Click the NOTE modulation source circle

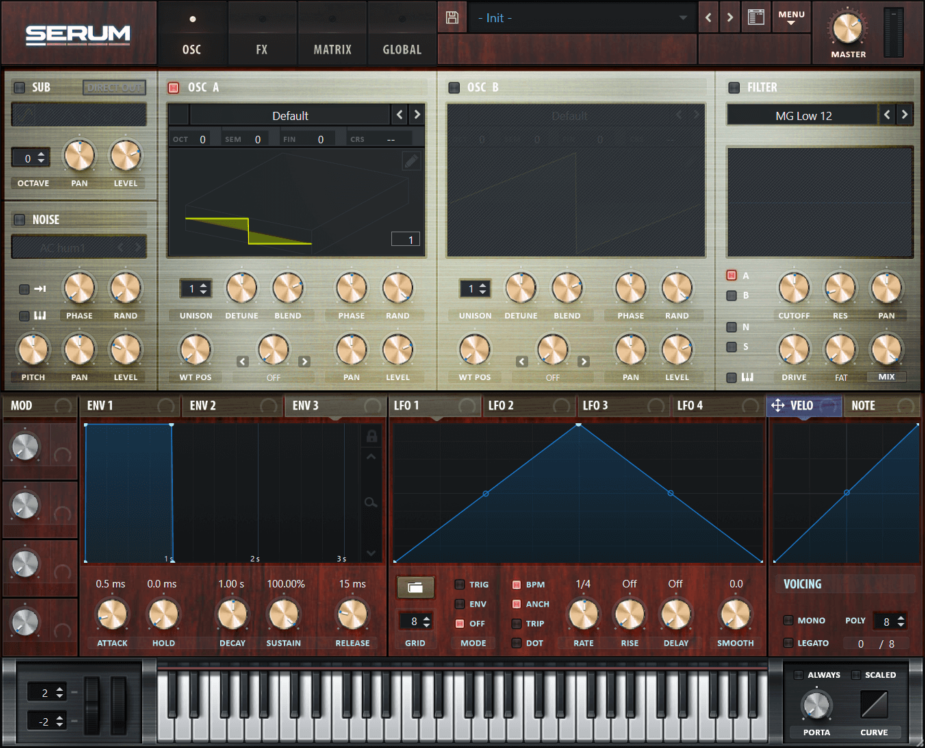pyautogui.click(x=905, y=406)
